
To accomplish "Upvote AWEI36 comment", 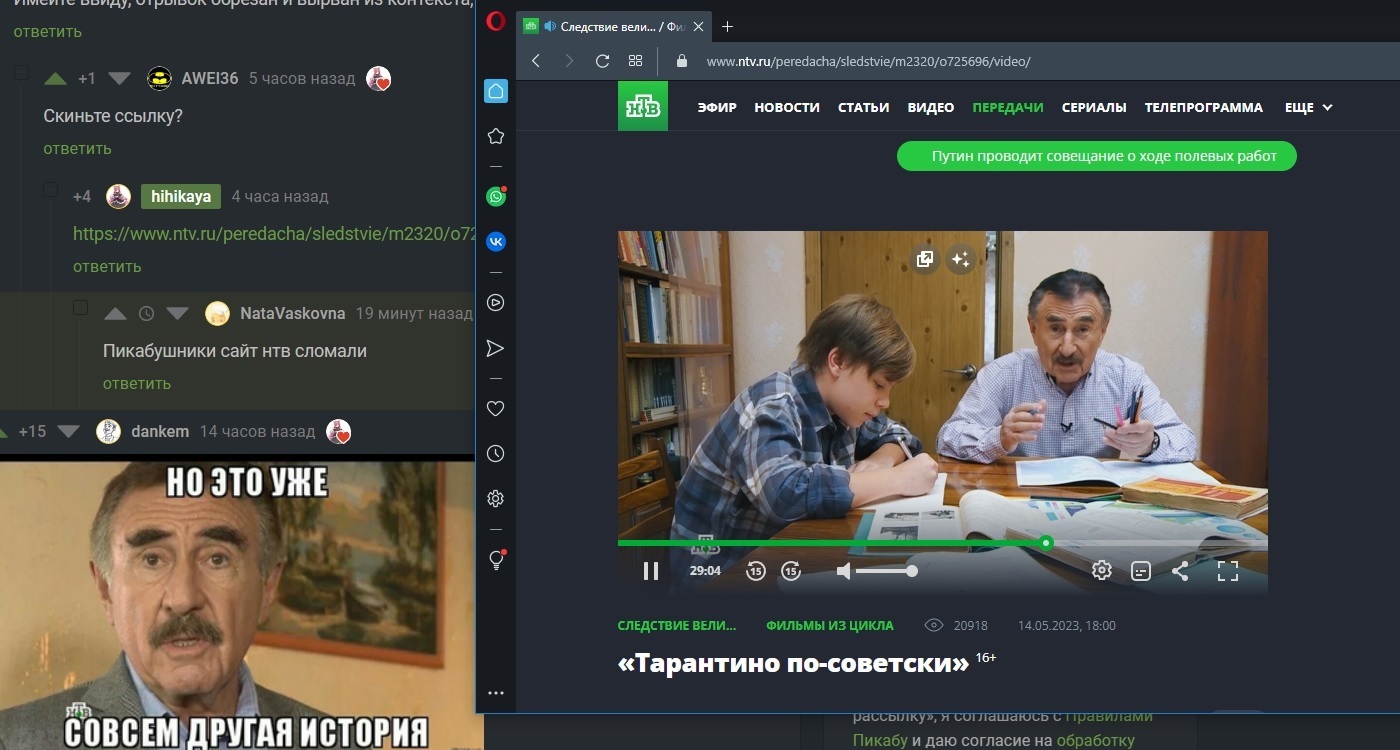I will [55, 78].
